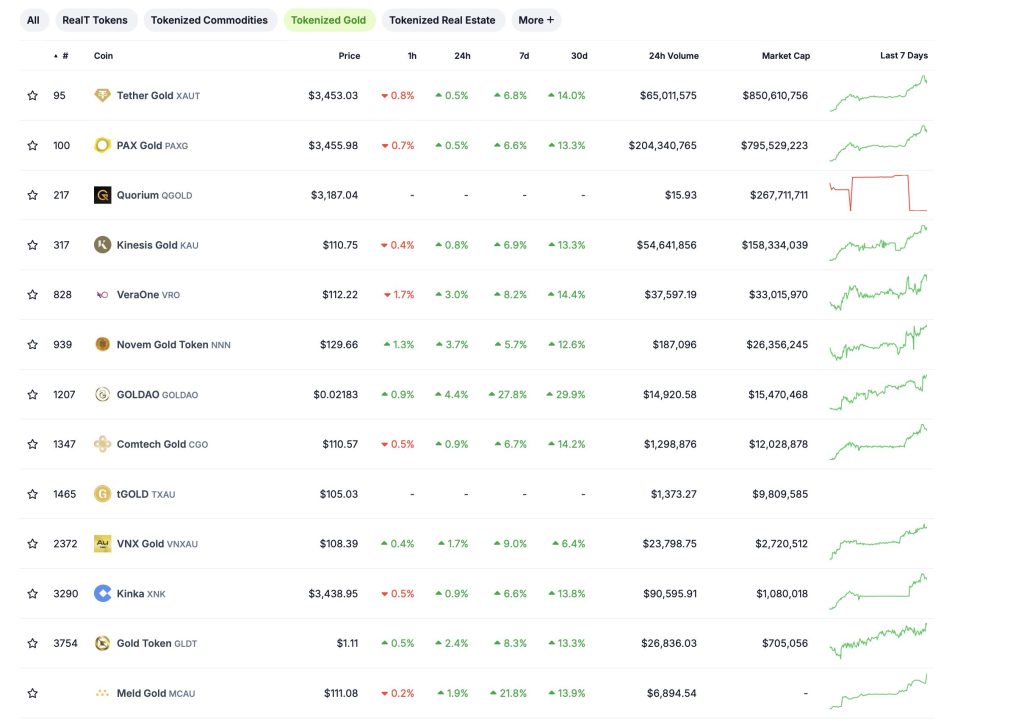Click the Quorium QGOLD logo

pos(103,195)
